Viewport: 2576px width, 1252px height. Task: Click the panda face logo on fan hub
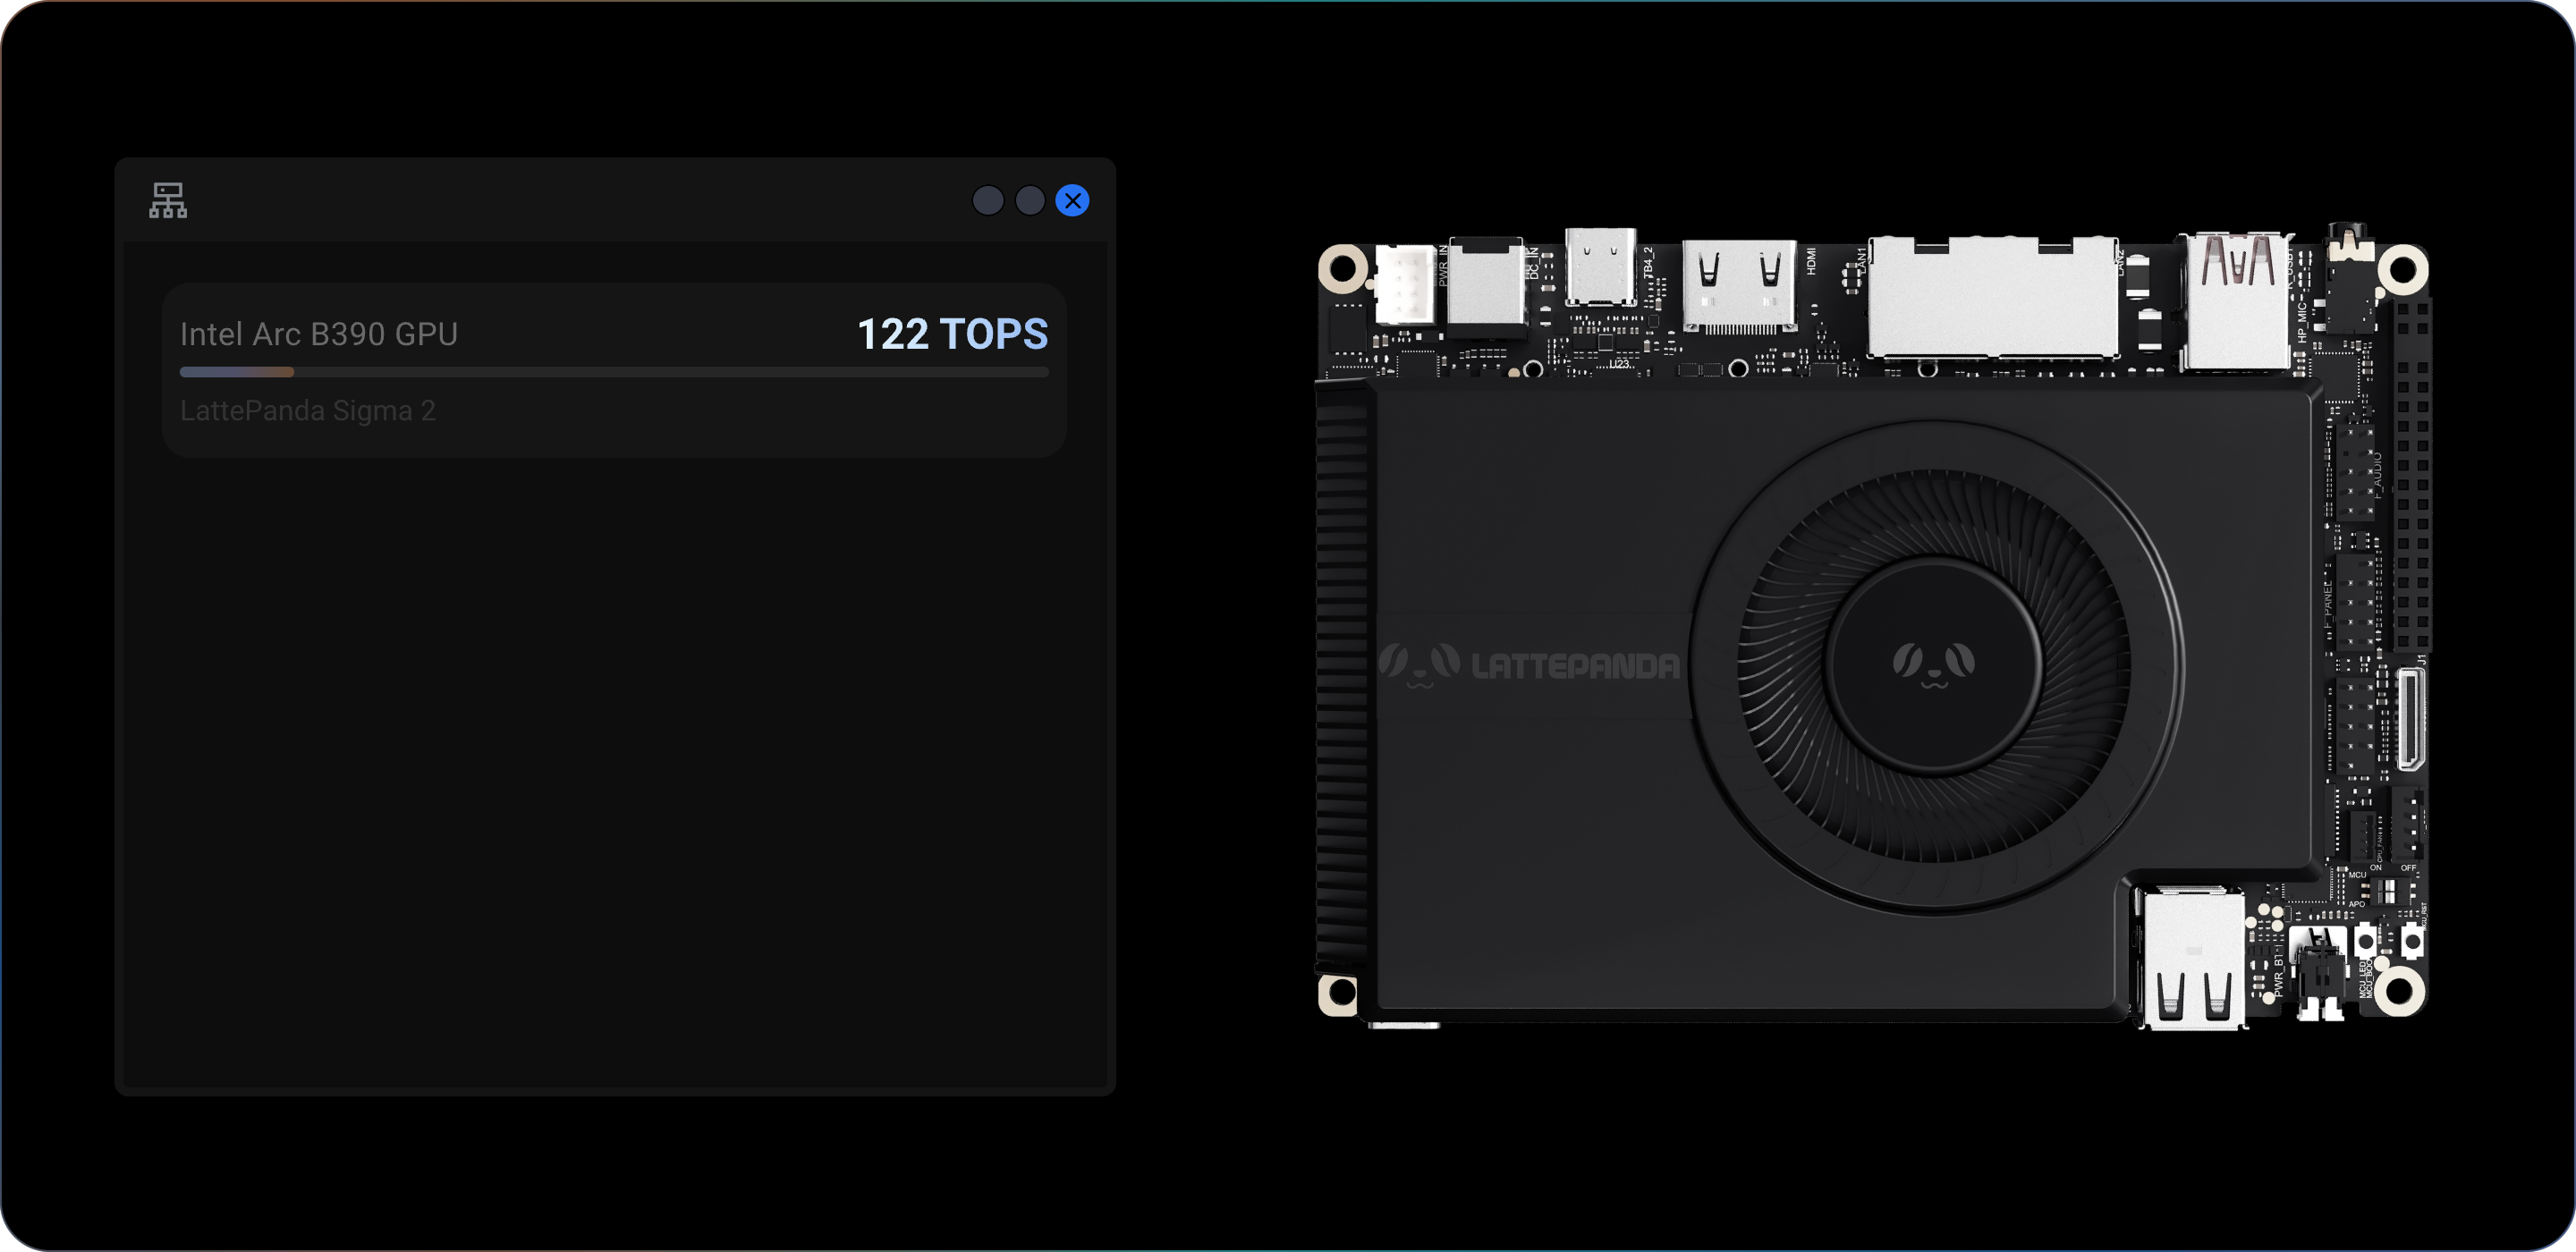pyautogui.click(x=1933, y=664)
